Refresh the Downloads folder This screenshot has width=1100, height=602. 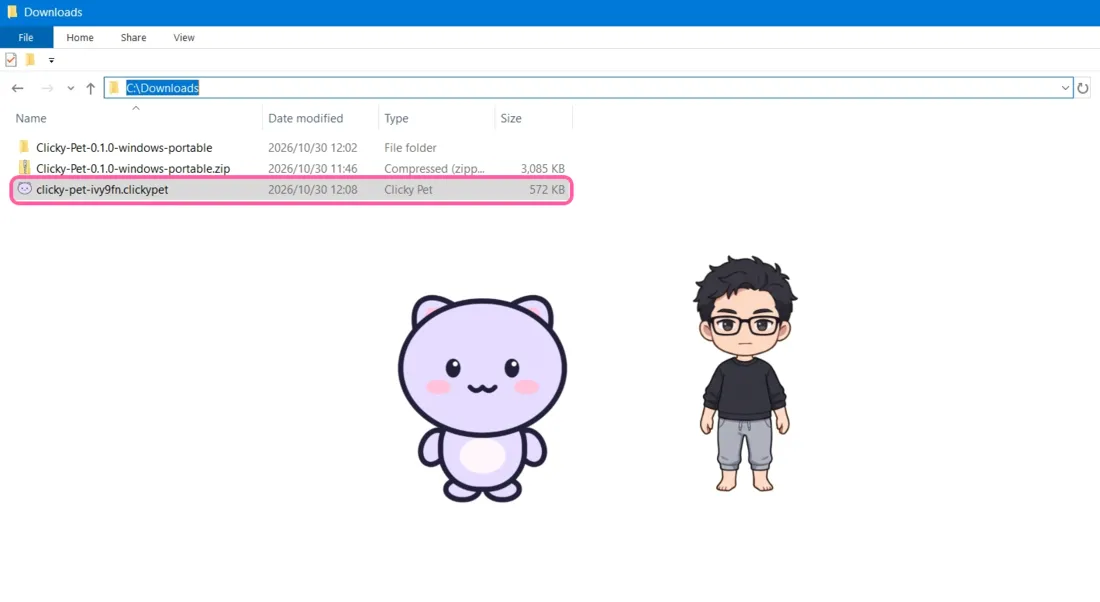(x=1083, y=88)
